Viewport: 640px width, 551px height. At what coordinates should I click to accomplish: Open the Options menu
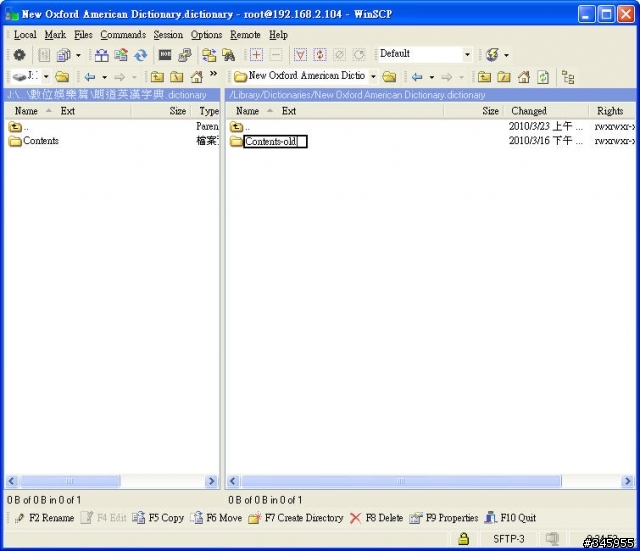click(207, 35)
